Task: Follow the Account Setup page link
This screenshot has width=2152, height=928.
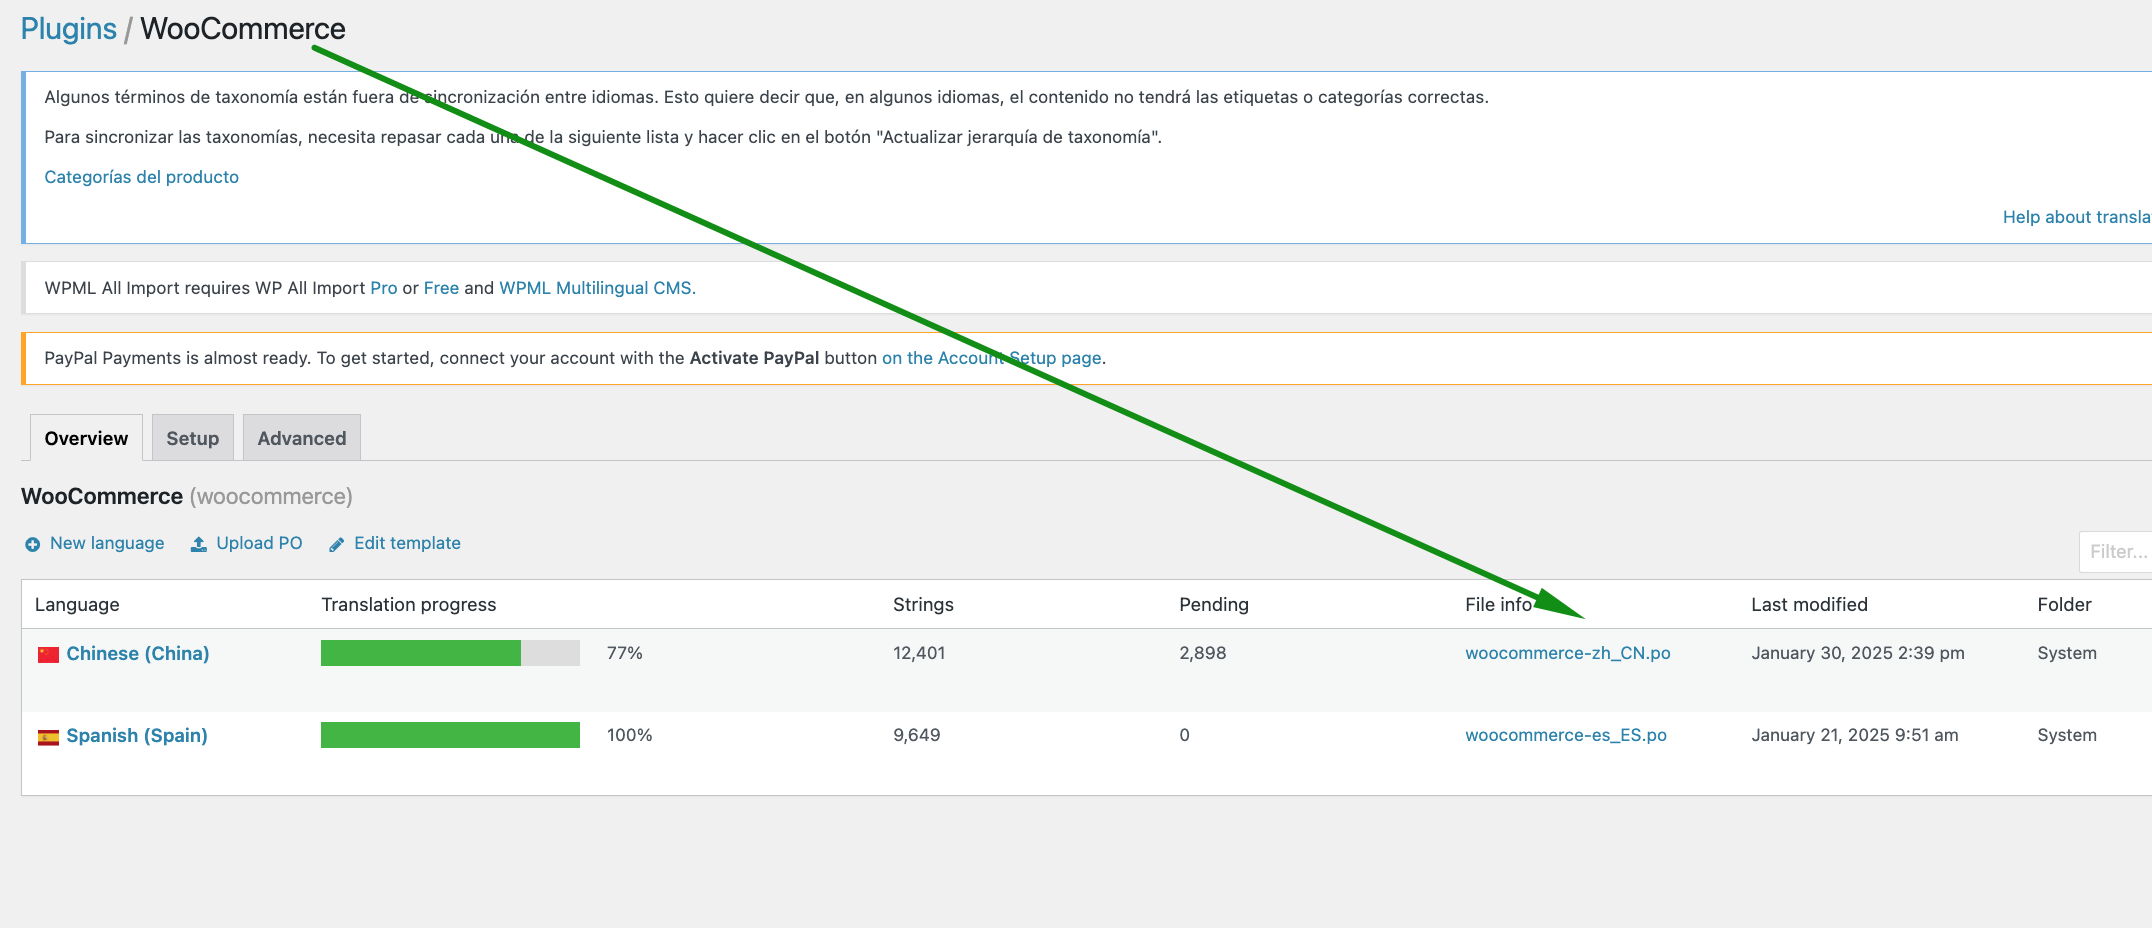Action: 992,358
